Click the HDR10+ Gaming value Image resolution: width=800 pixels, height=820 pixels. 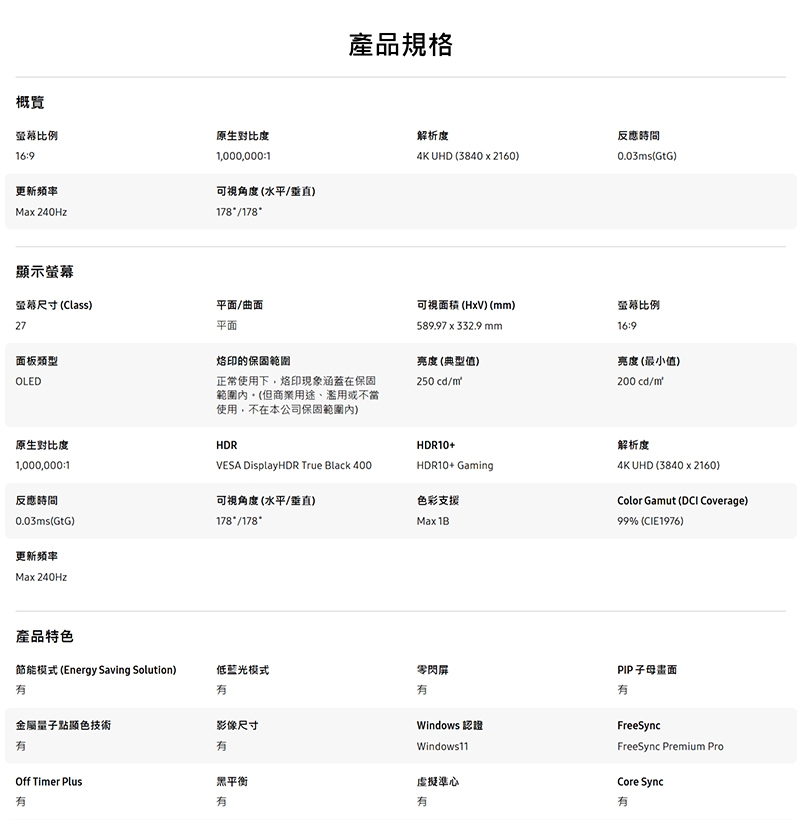click(x=455, y=466)
